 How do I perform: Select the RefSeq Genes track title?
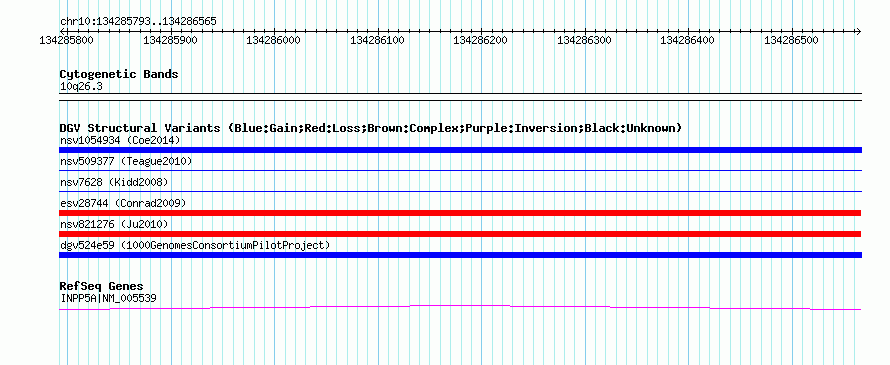[x=102, y=286]
